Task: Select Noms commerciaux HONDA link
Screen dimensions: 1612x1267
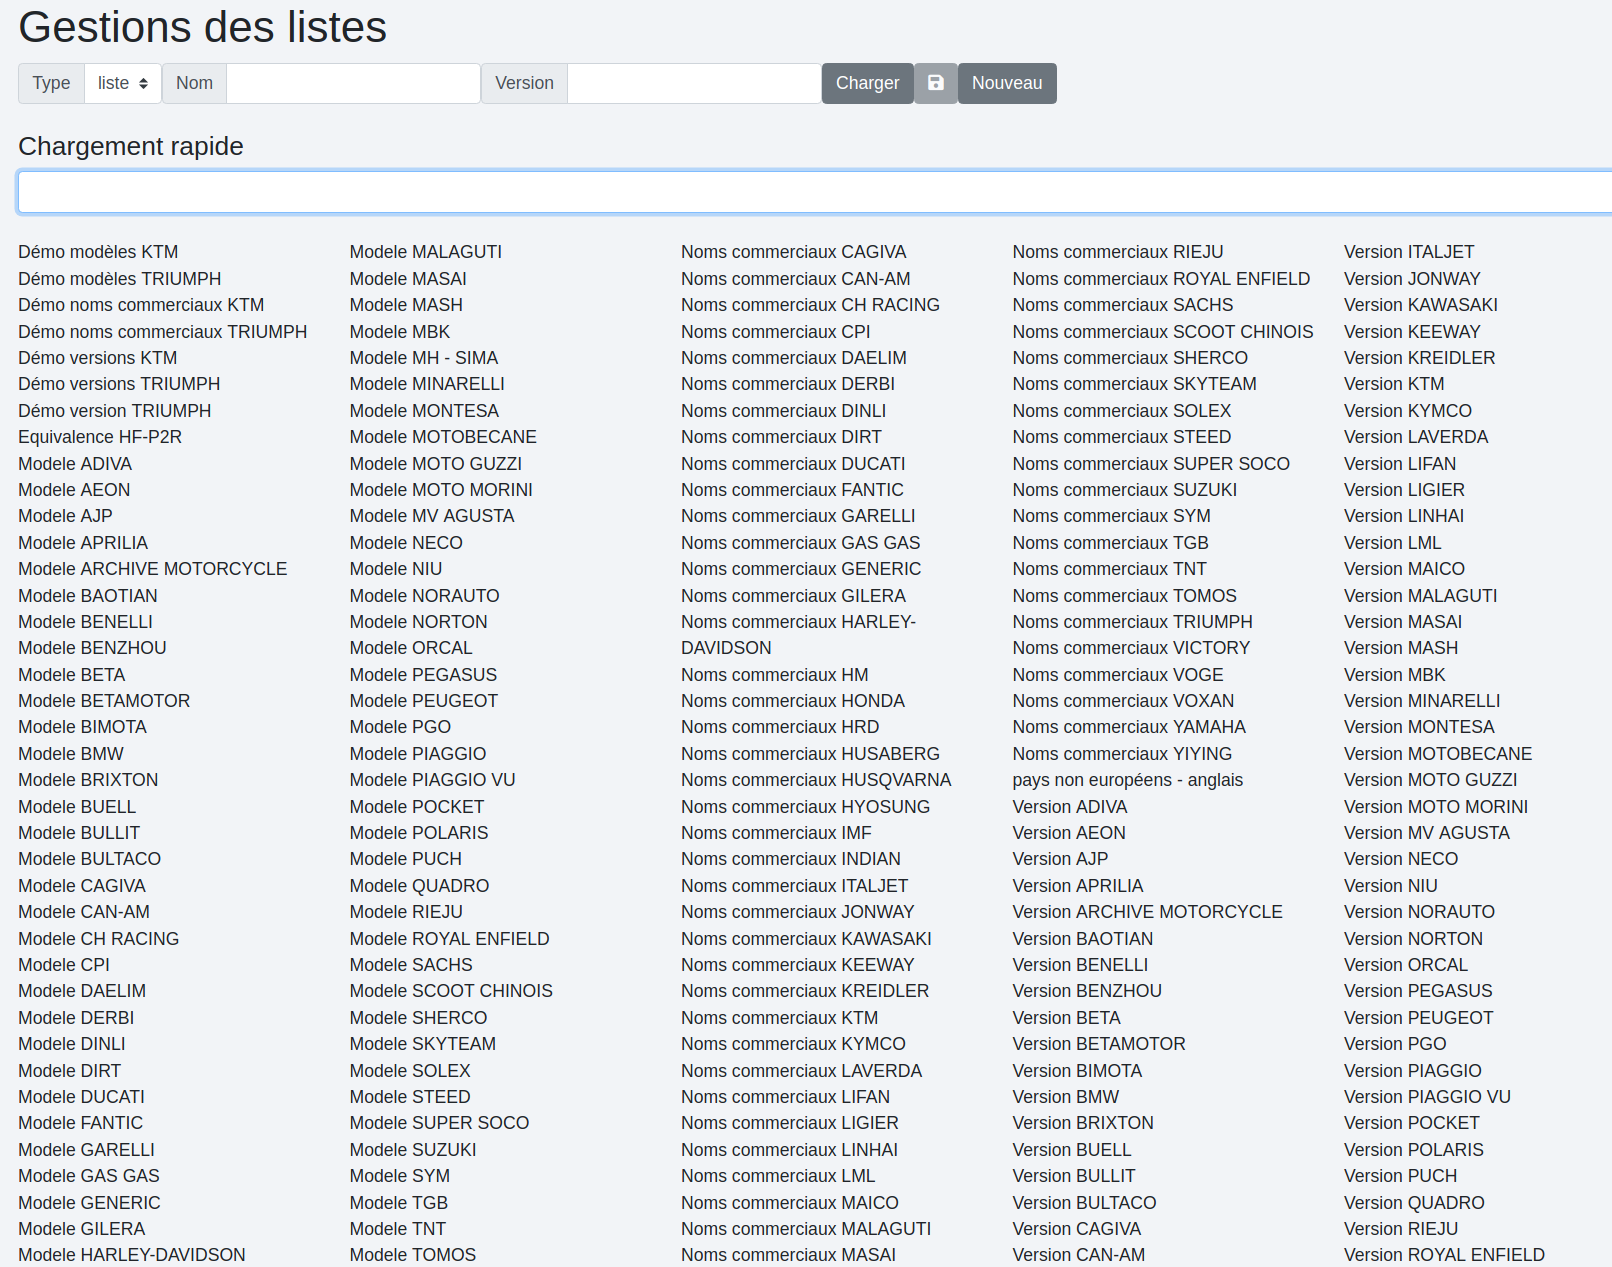Action: 792,701
